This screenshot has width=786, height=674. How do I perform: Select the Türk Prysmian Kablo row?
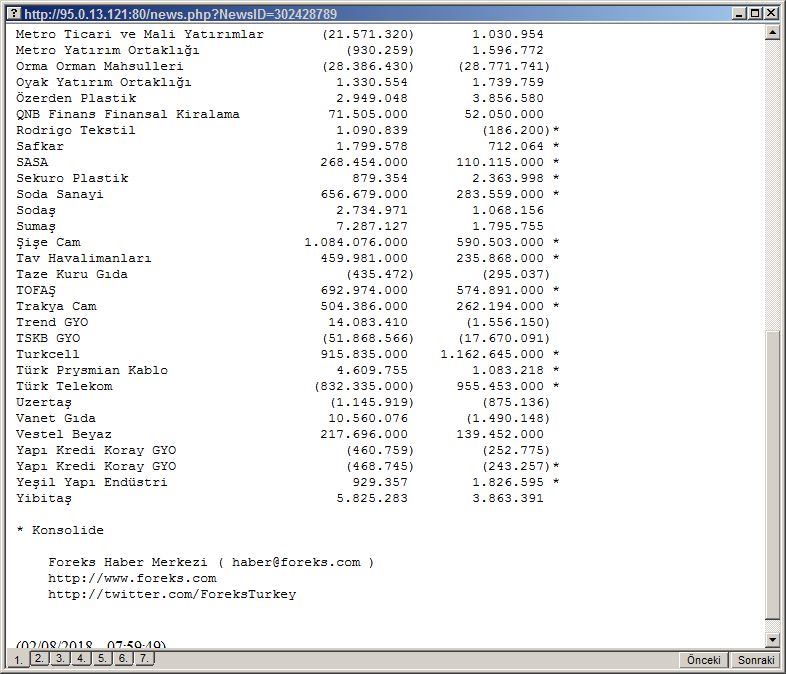click(288, 370)
